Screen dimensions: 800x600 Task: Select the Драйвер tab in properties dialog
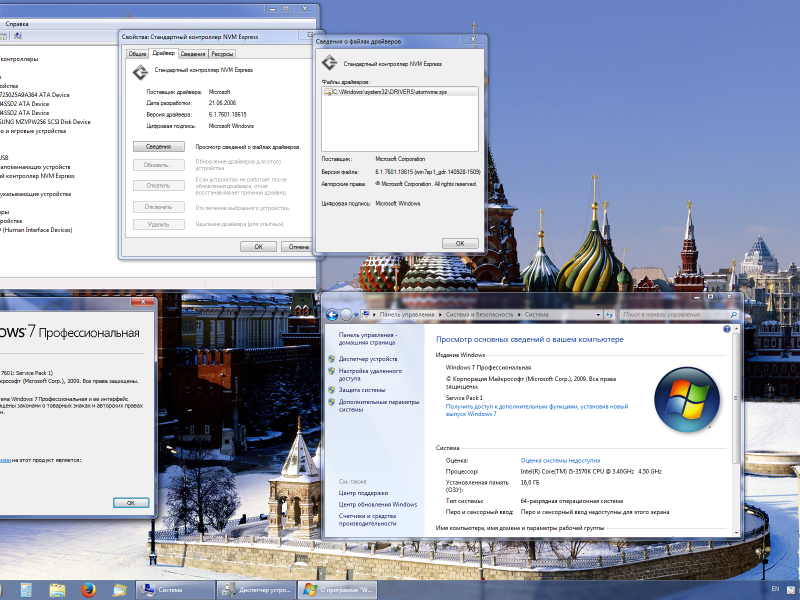[x=163, y=53]
